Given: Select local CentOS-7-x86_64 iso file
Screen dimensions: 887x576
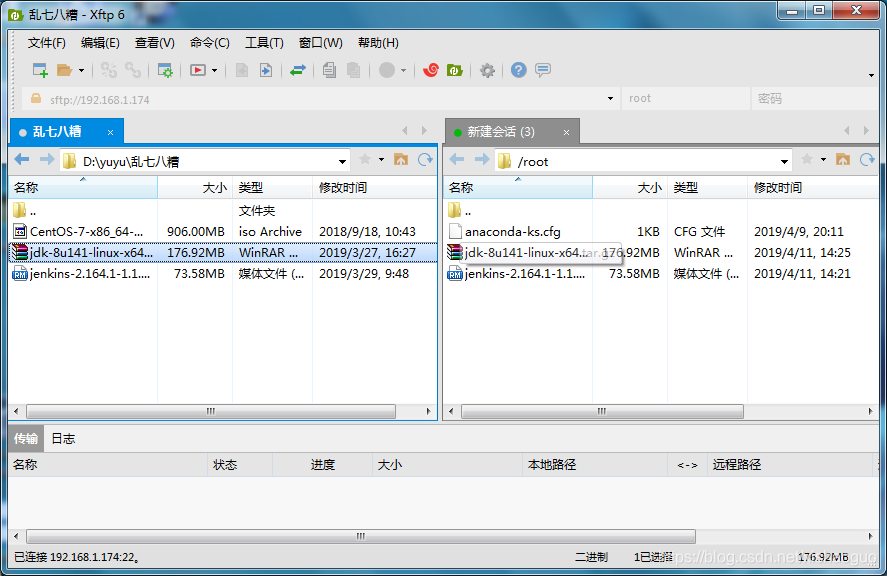Looking at the screenshot, I should tap(223, 231).
